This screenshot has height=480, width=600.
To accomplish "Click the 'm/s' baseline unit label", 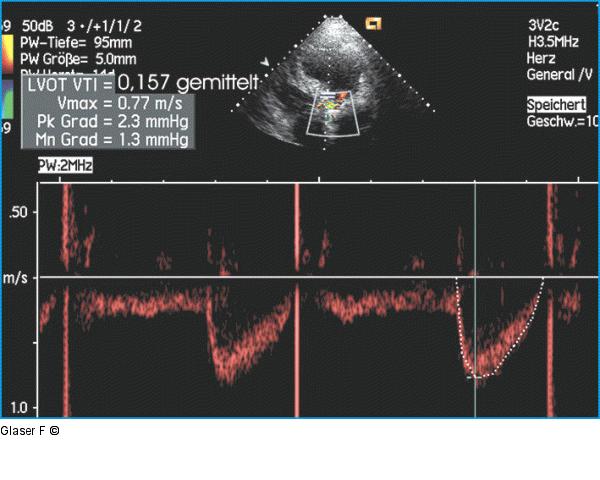I will pos(15,278).
